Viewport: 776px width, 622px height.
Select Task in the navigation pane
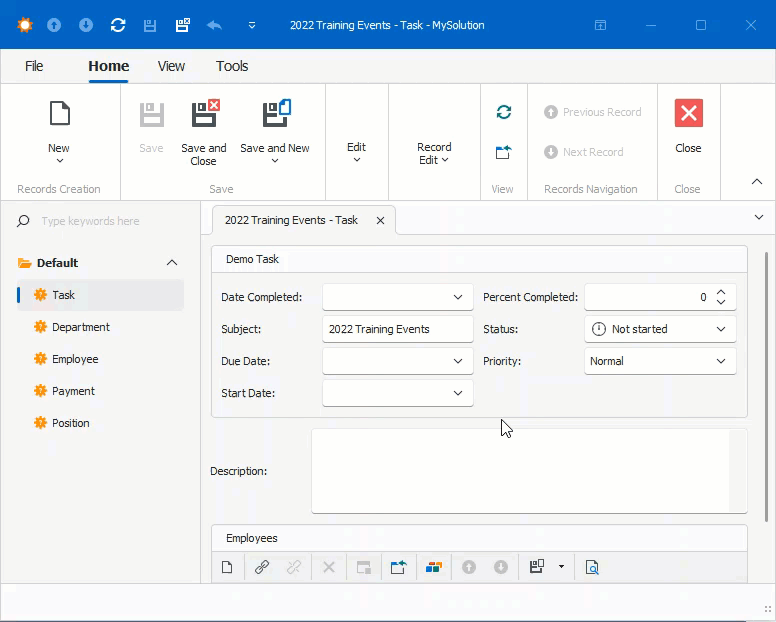(100, 295)
